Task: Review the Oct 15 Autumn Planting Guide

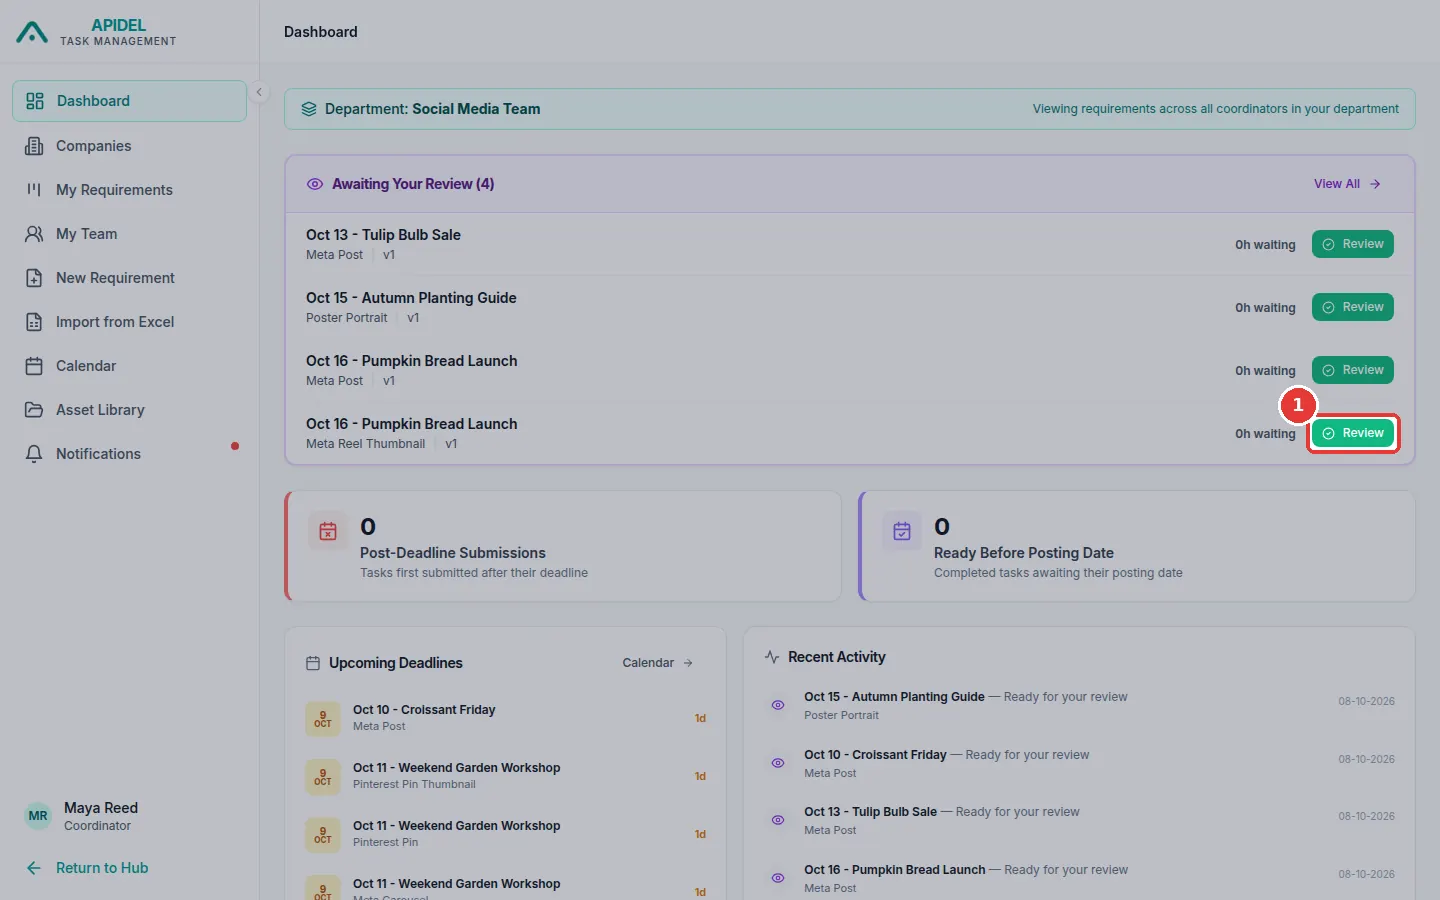Action: (1353, 307)
